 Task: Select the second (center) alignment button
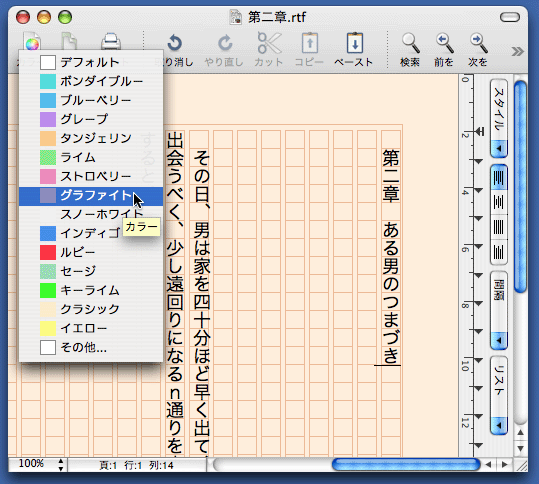pos(499,202)
